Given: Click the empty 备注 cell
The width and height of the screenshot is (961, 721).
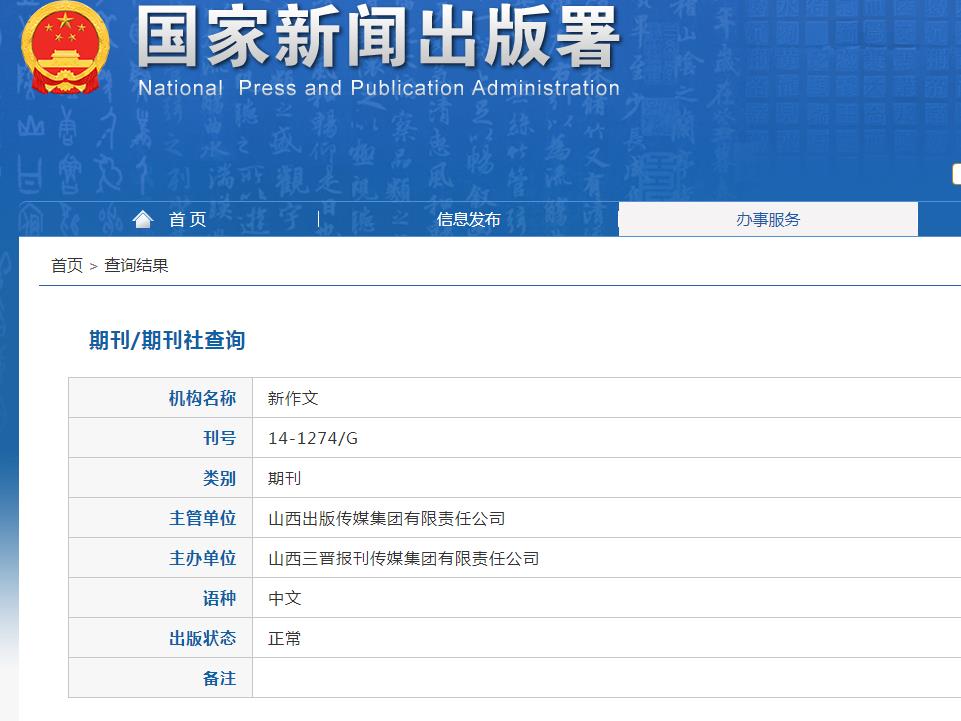Looking at the screenshot, I should [600, 677].
